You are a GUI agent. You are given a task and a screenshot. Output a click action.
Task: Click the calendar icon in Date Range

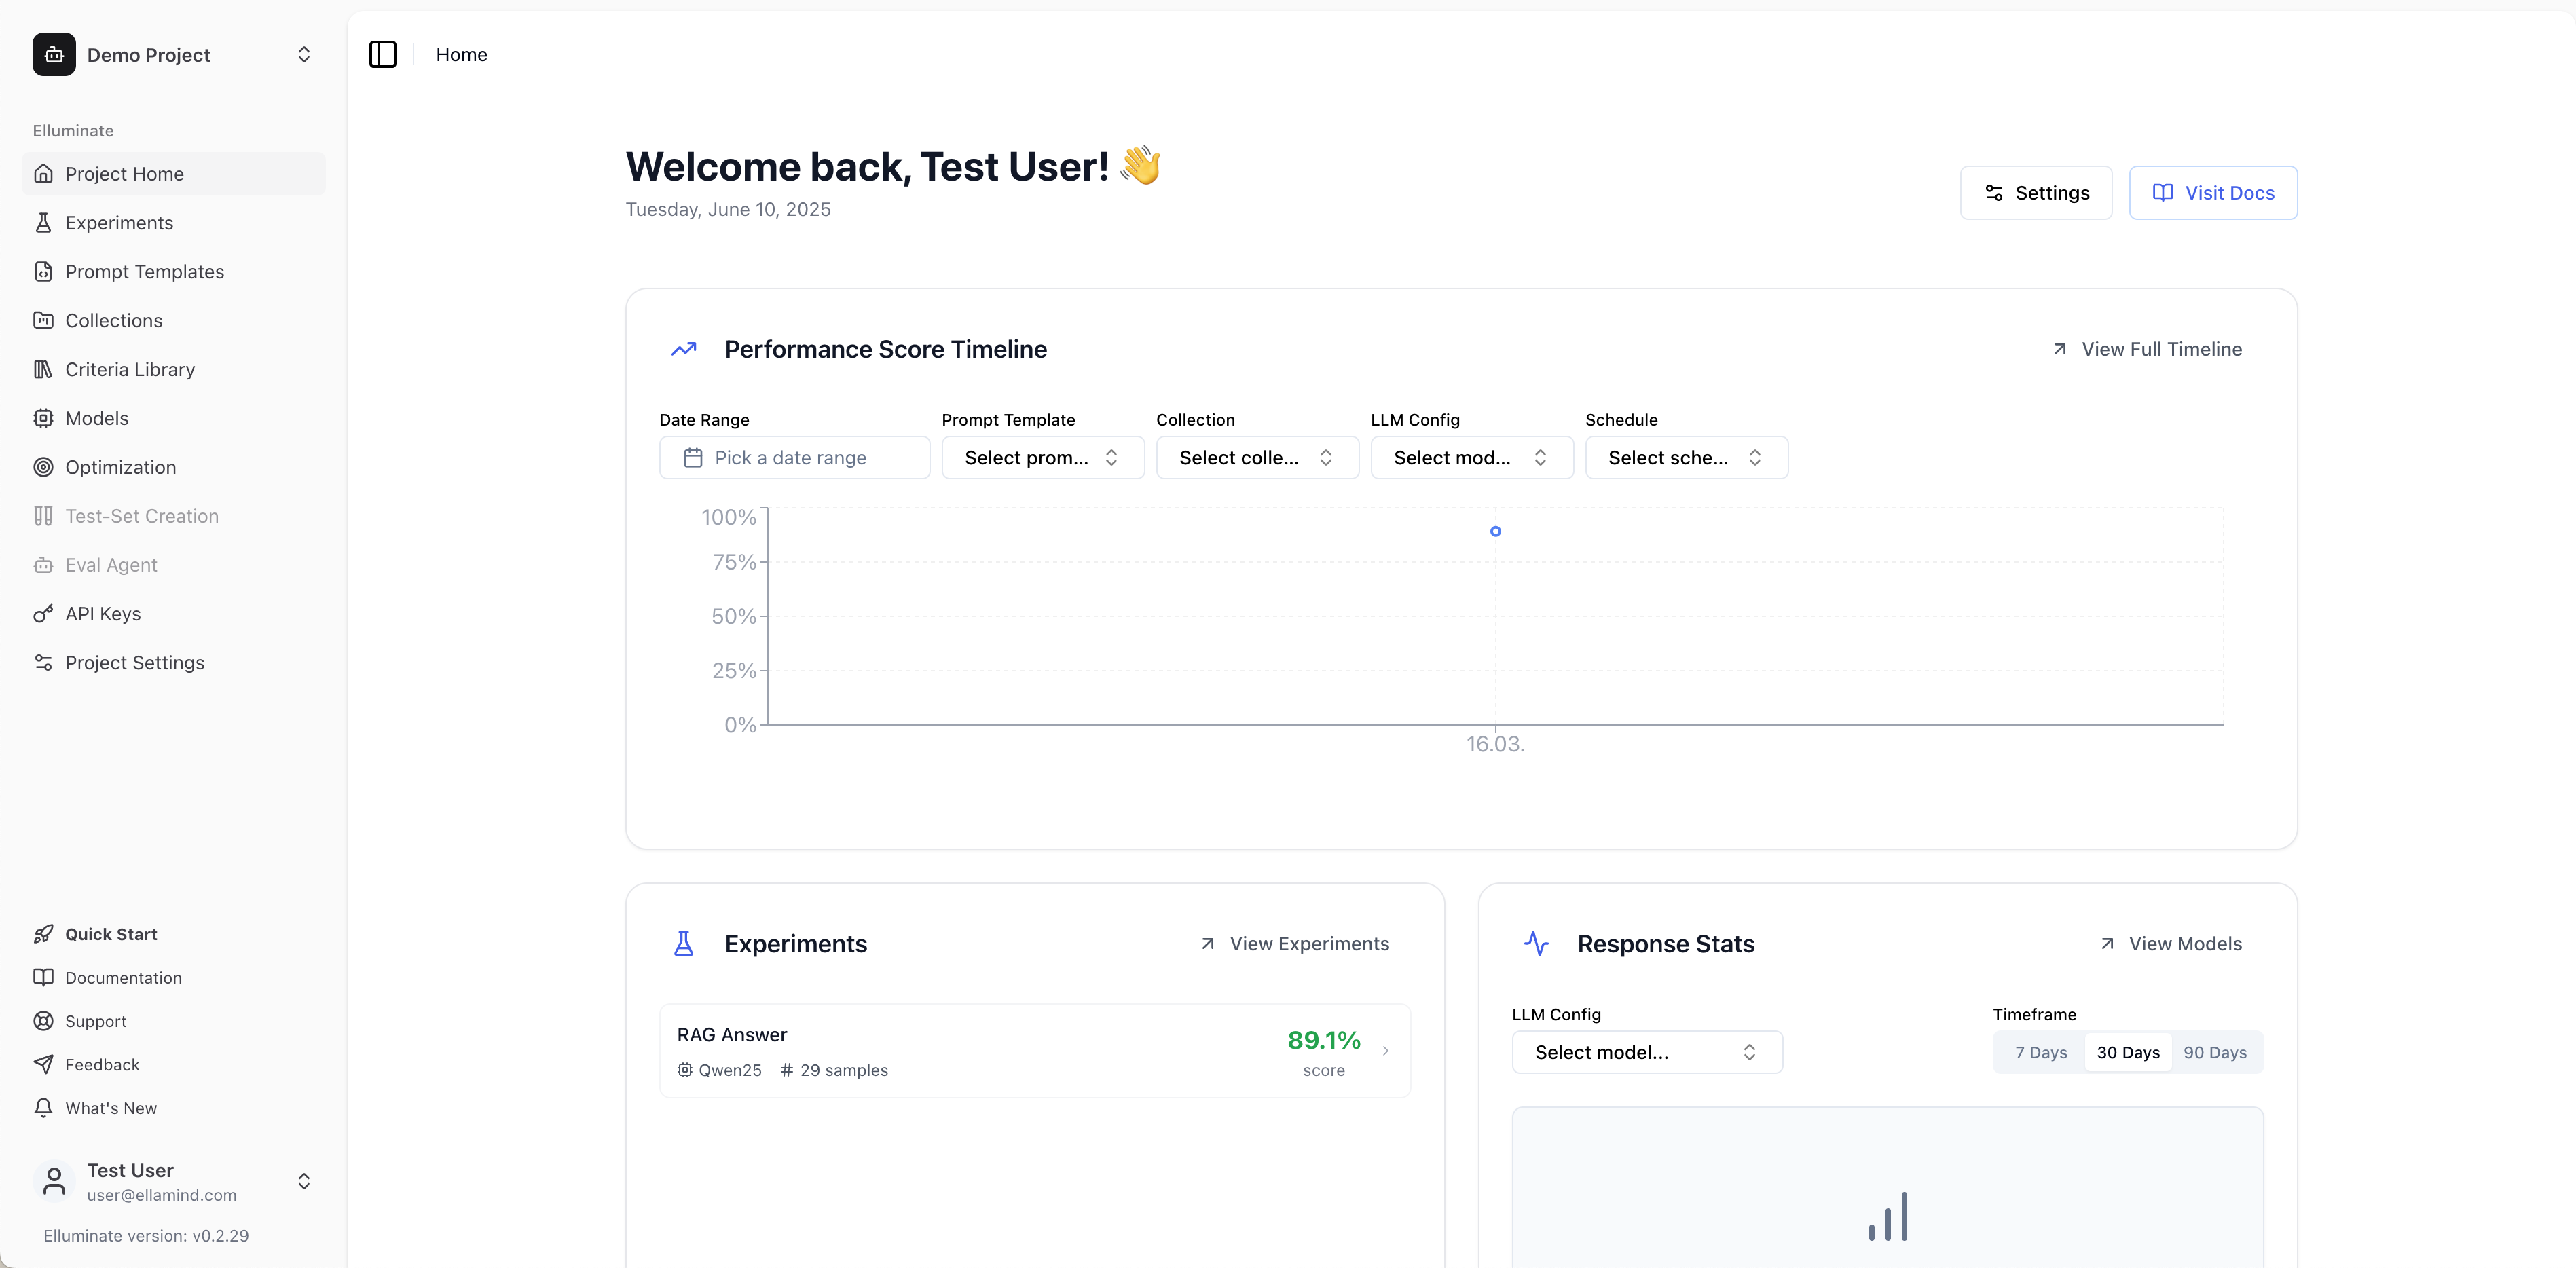click(693, 458)
